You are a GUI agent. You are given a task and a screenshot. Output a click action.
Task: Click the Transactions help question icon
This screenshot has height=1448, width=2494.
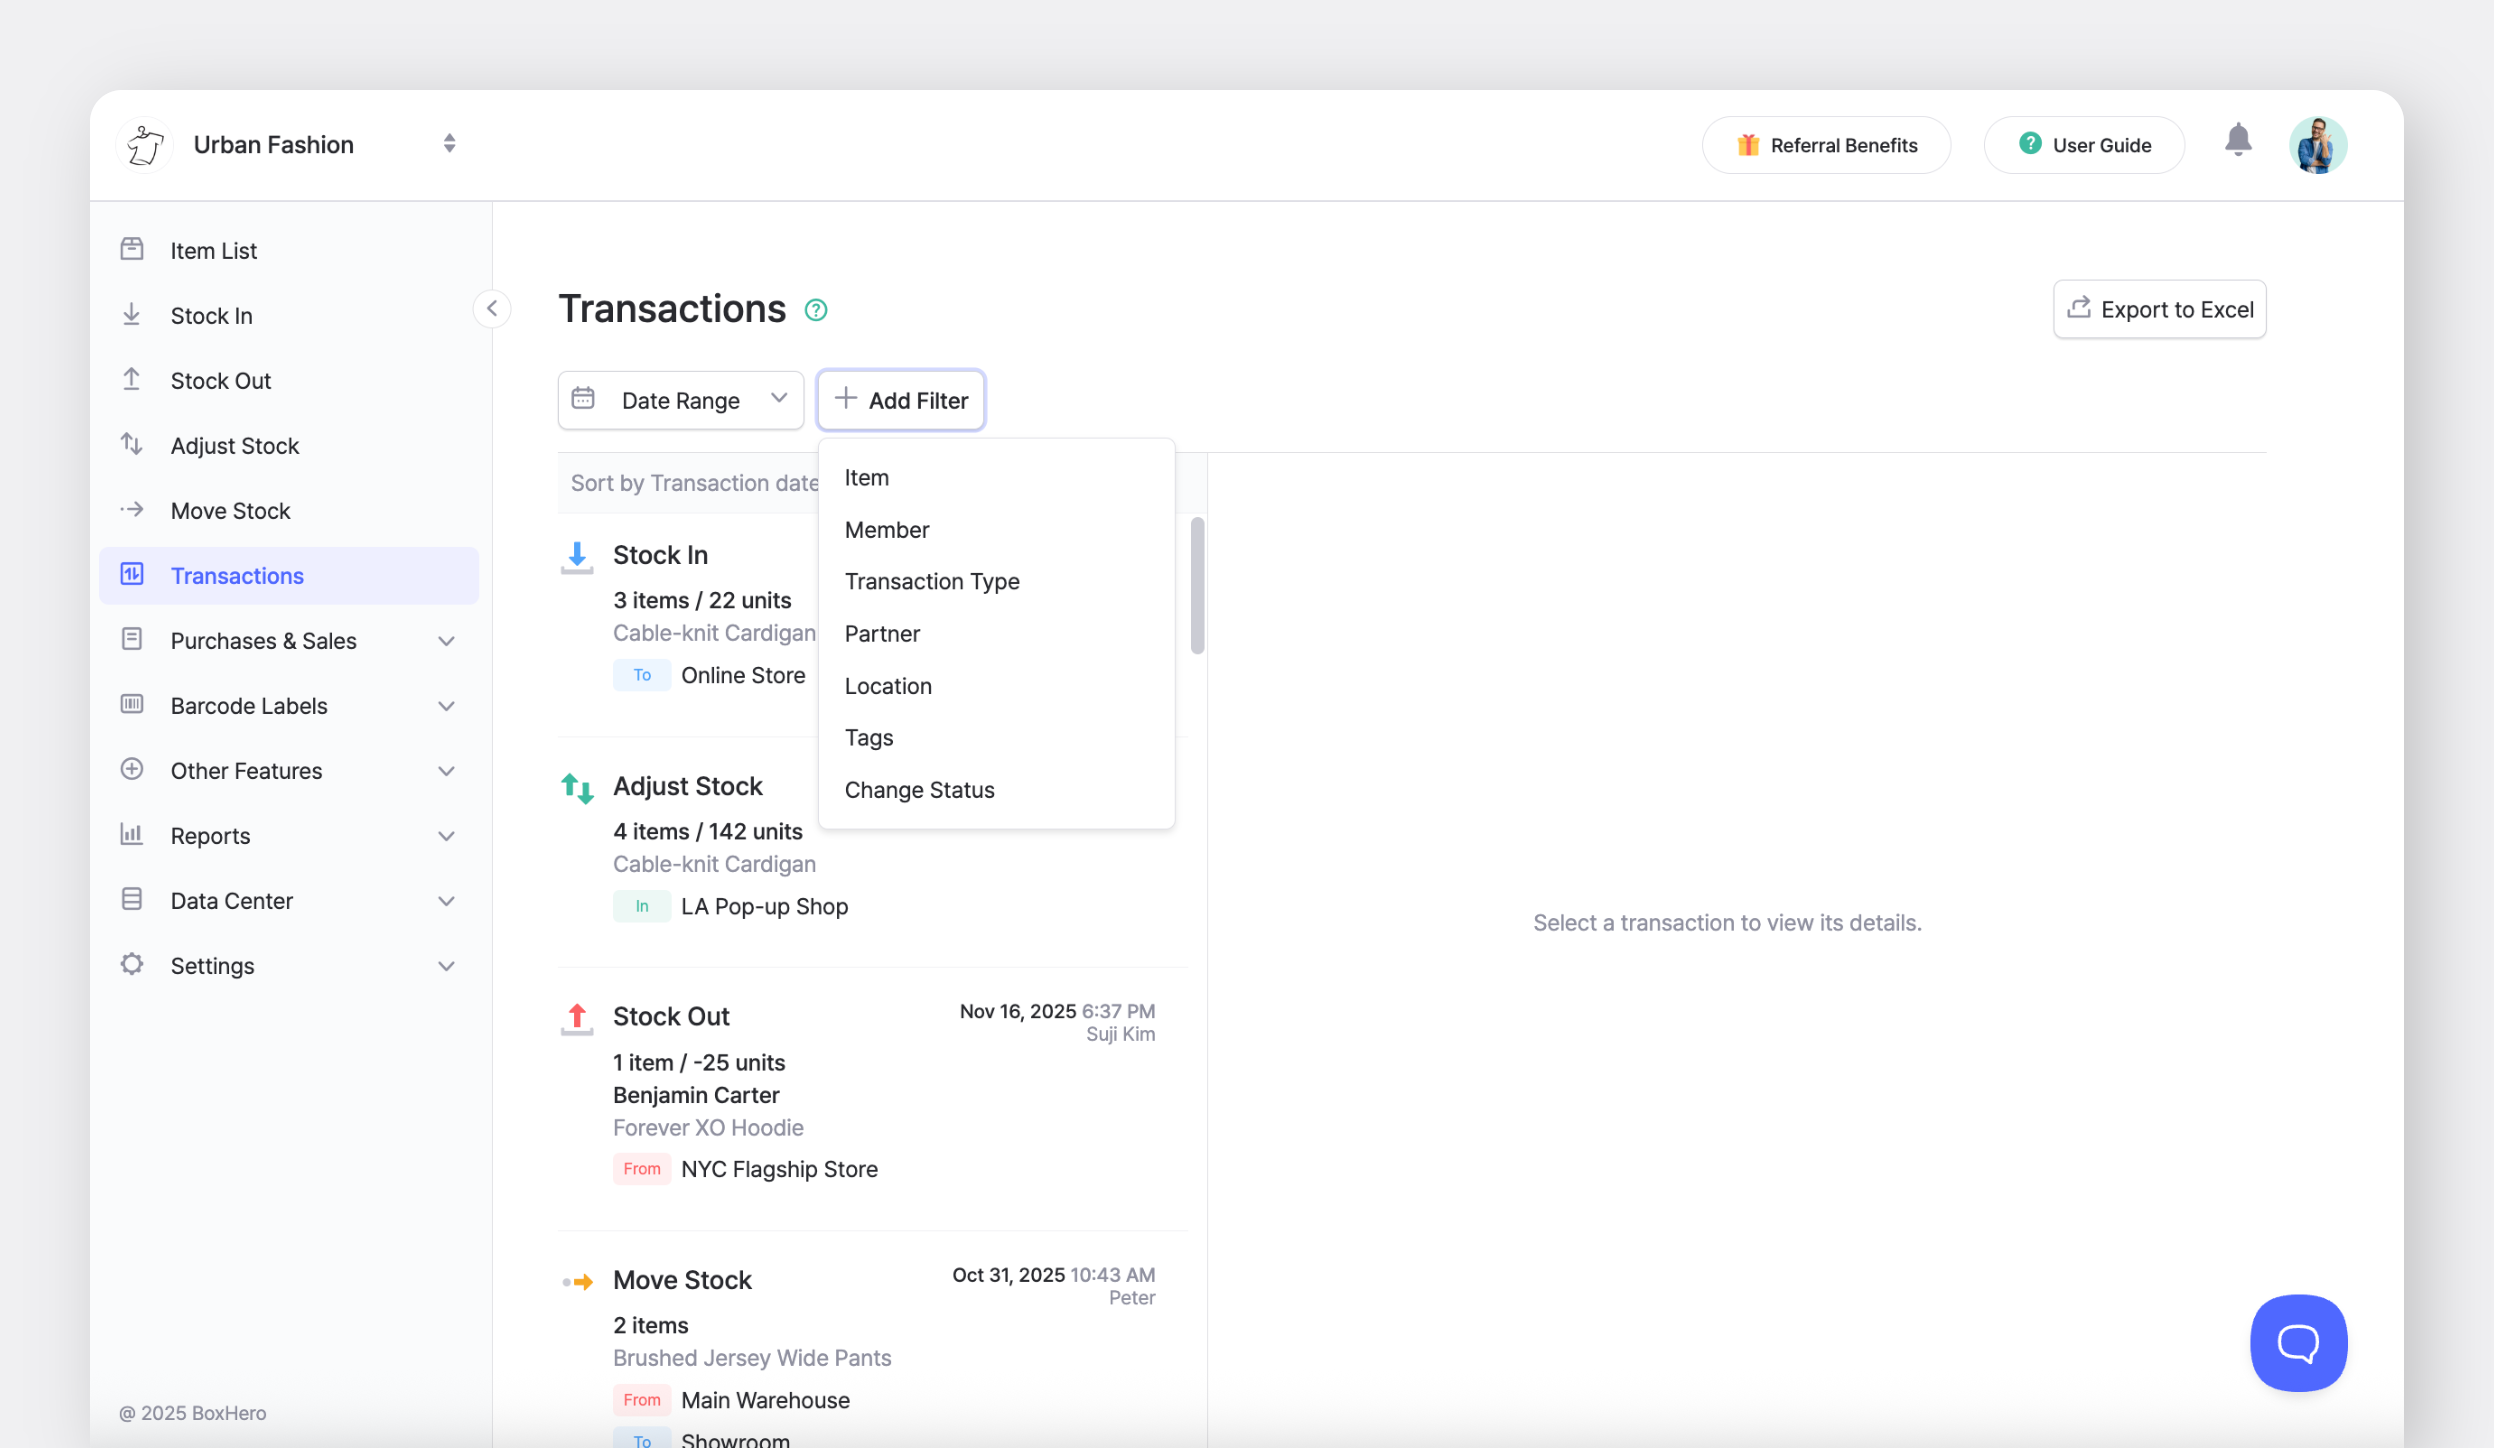point(816,310)
